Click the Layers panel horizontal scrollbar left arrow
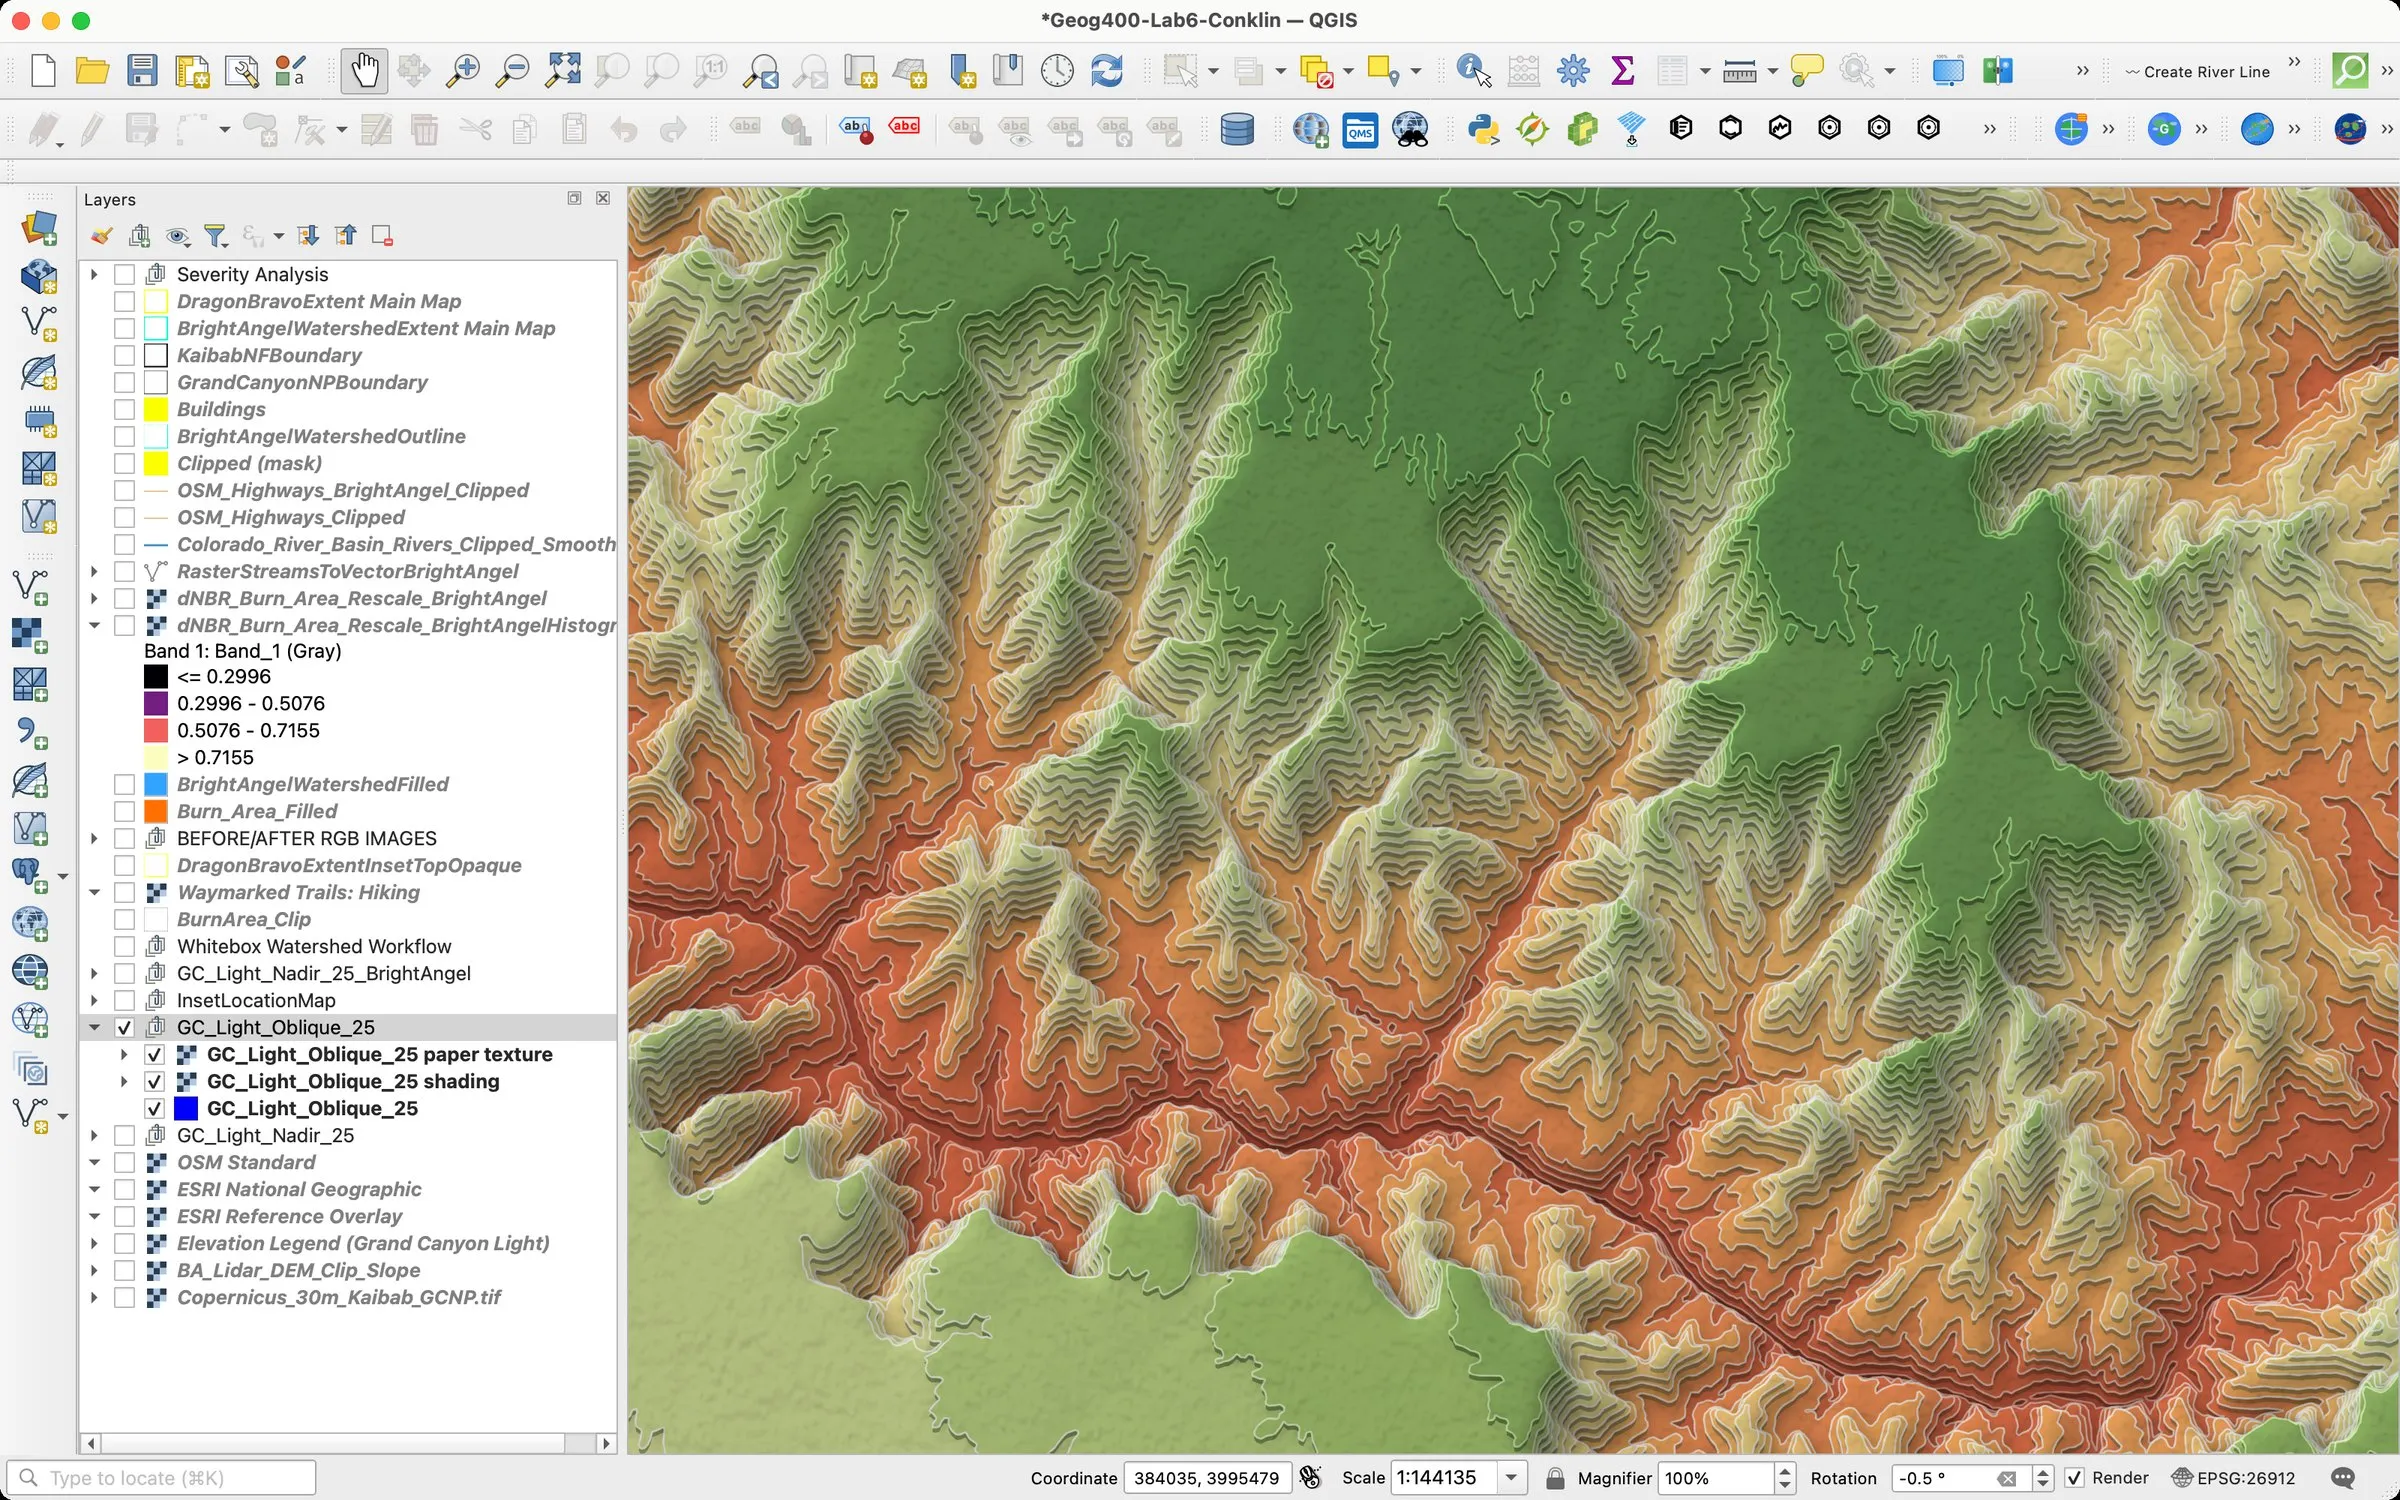The image size is (2400, 1500). [x=91, y=1443]
